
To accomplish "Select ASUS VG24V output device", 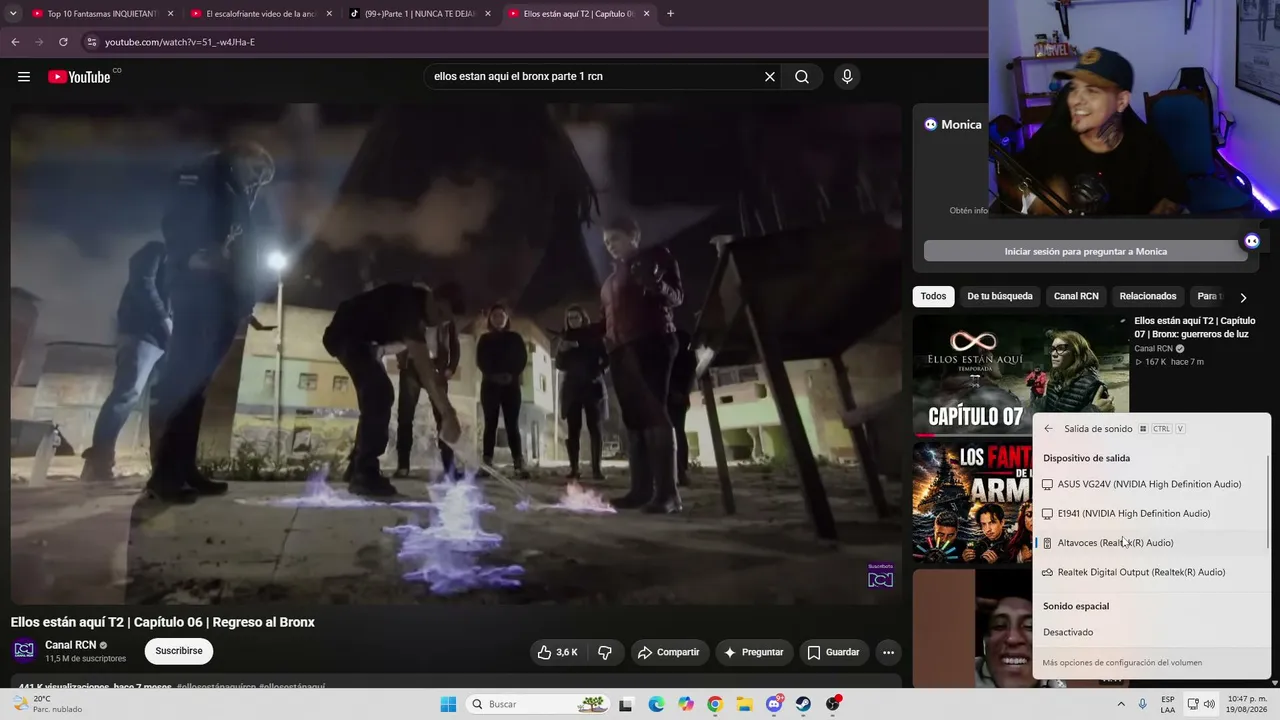I will point(1150,484).
